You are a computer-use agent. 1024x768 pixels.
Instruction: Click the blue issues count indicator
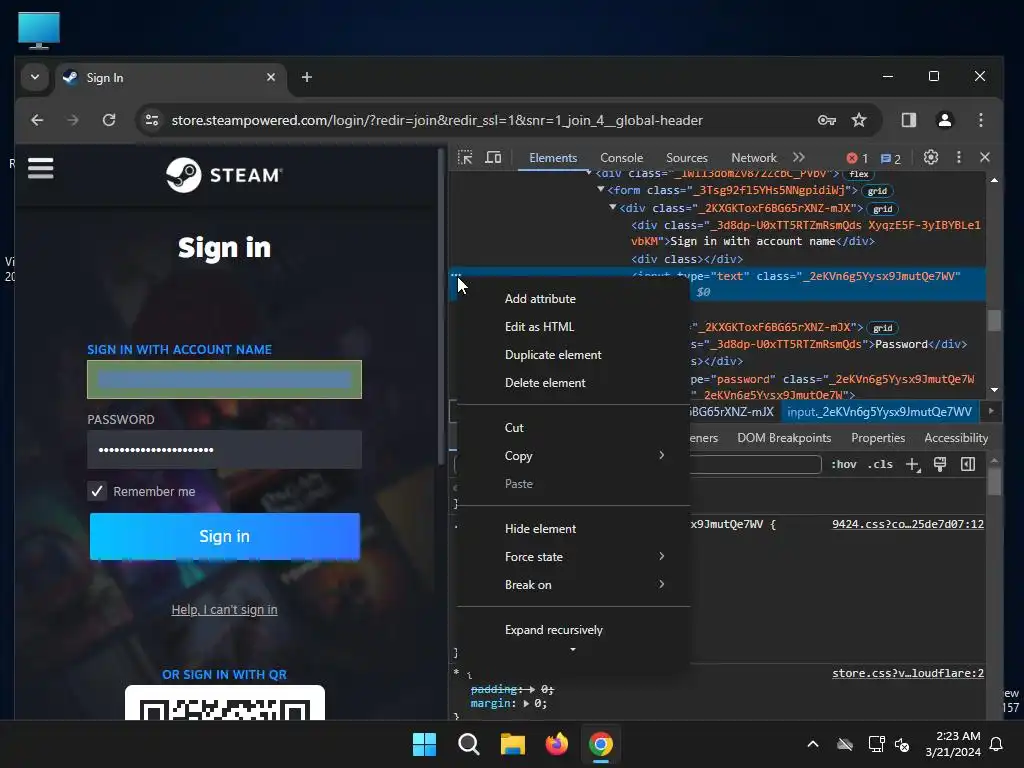coord(891,159)
